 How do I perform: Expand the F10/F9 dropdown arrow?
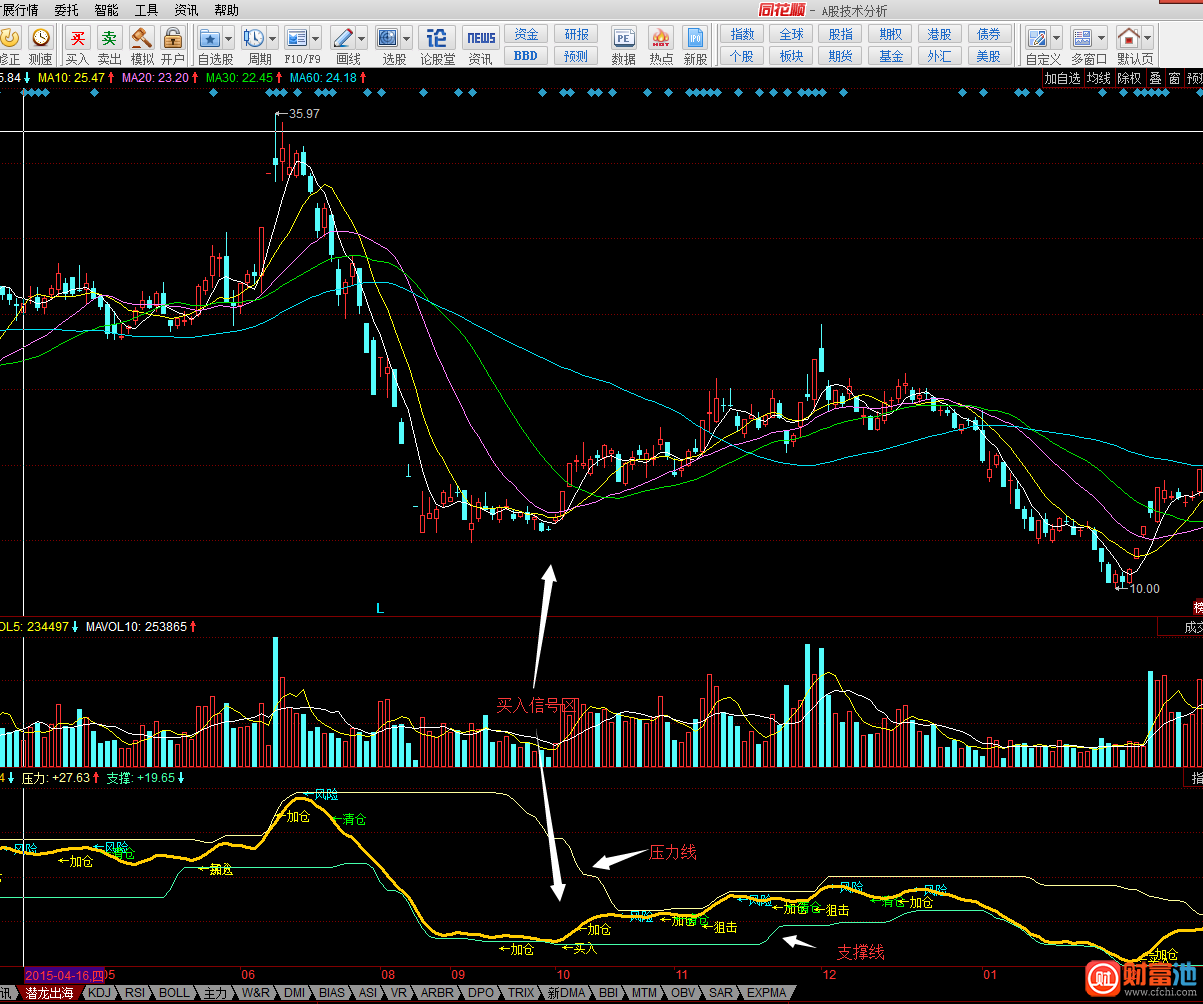pyautogui.click(x=315, y=38)
